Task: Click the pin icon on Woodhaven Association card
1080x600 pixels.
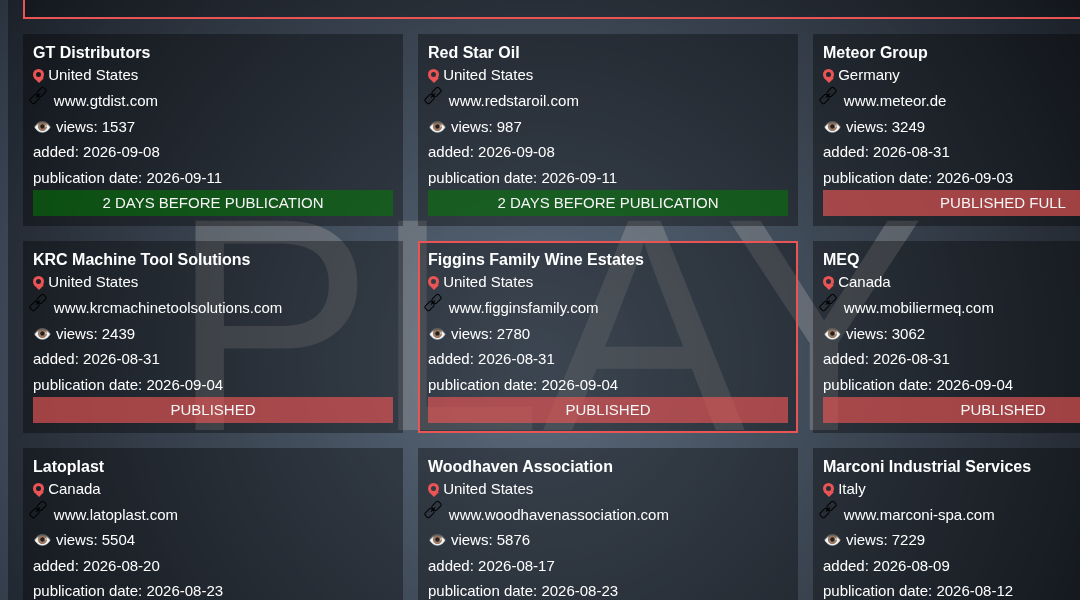Action: point(433,490)
